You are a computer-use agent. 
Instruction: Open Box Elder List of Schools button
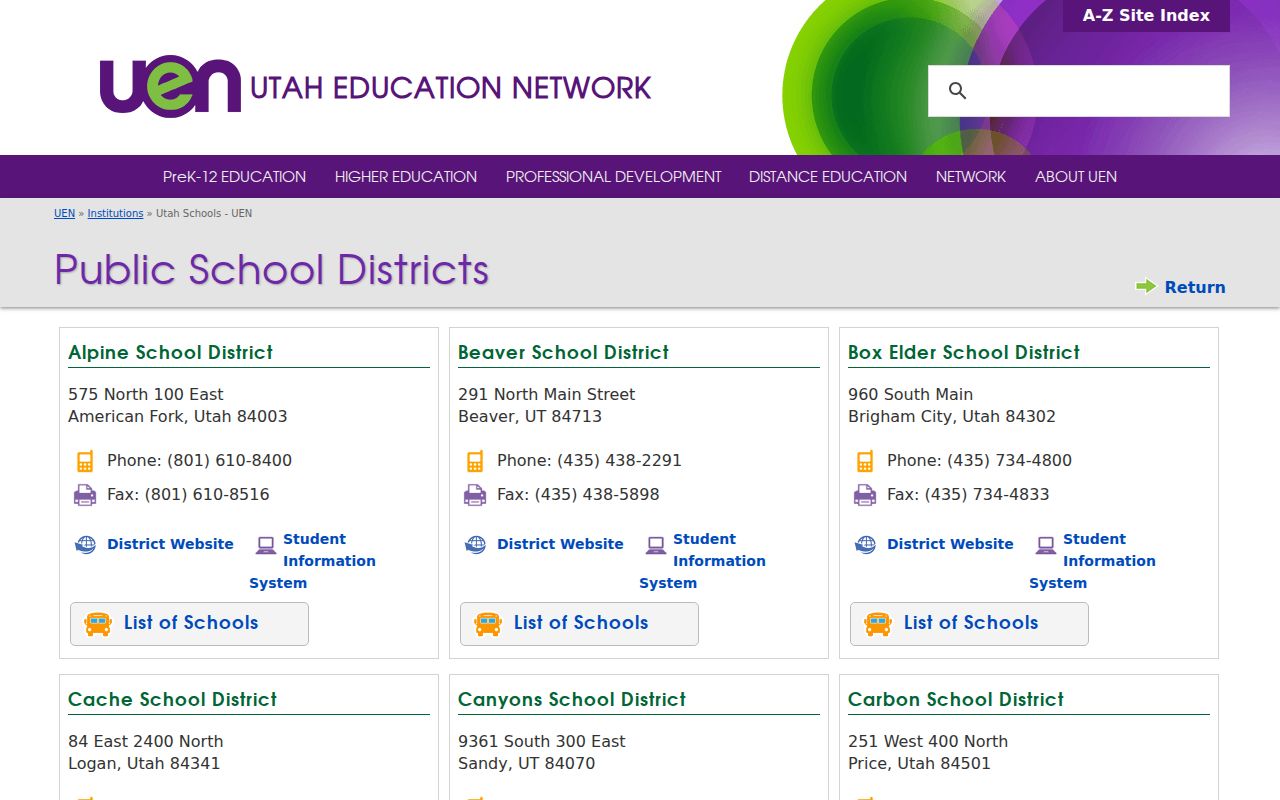(969, 624)
